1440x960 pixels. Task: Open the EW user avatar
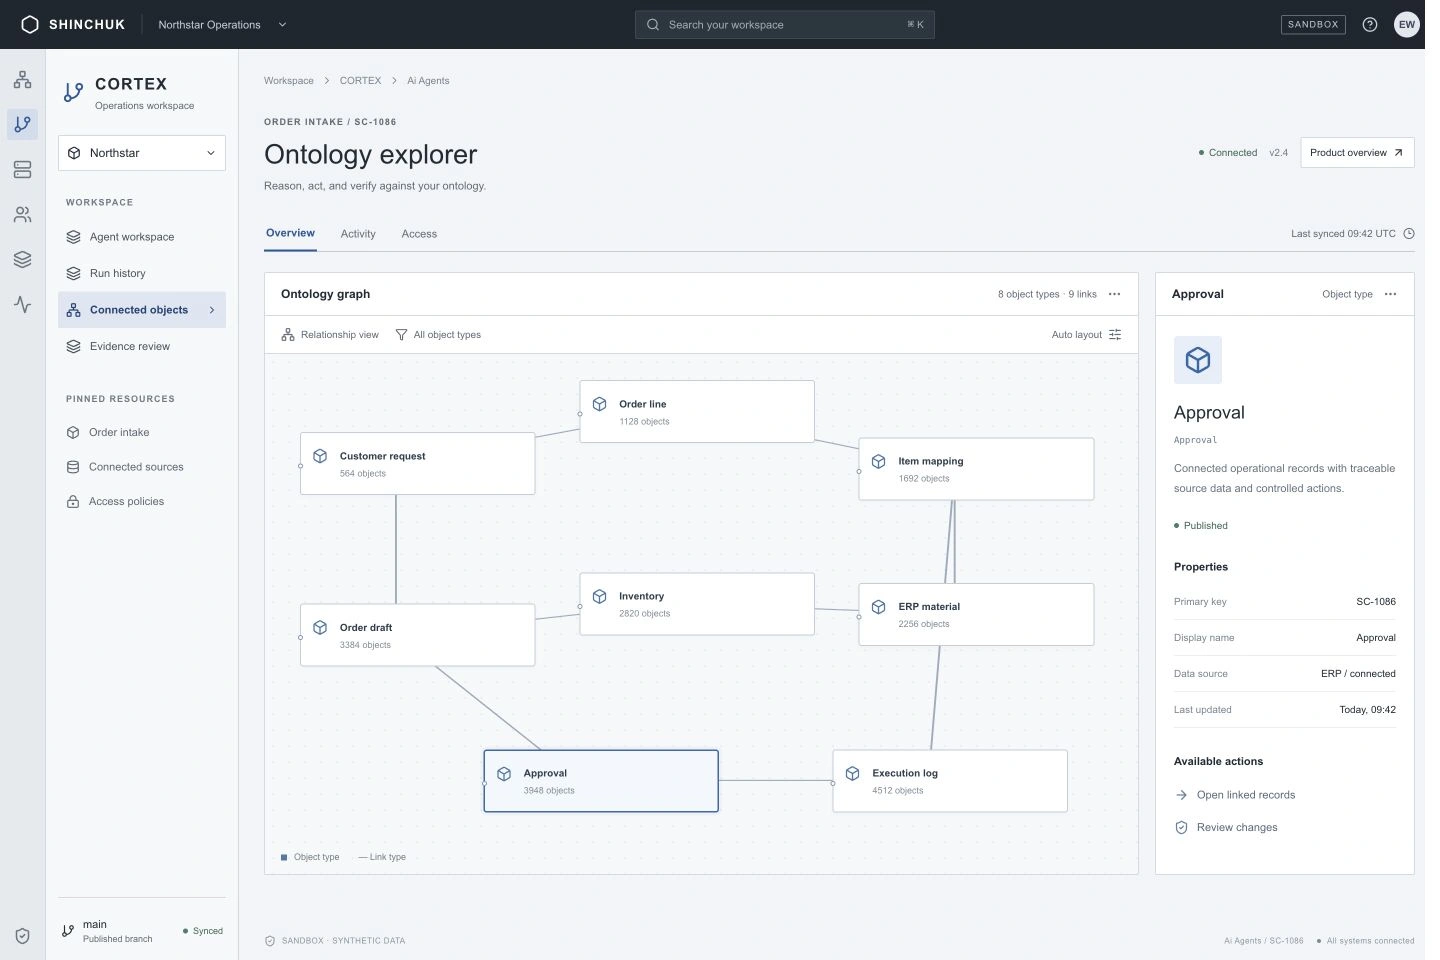pyautogui.click(x=1407, y=24)
